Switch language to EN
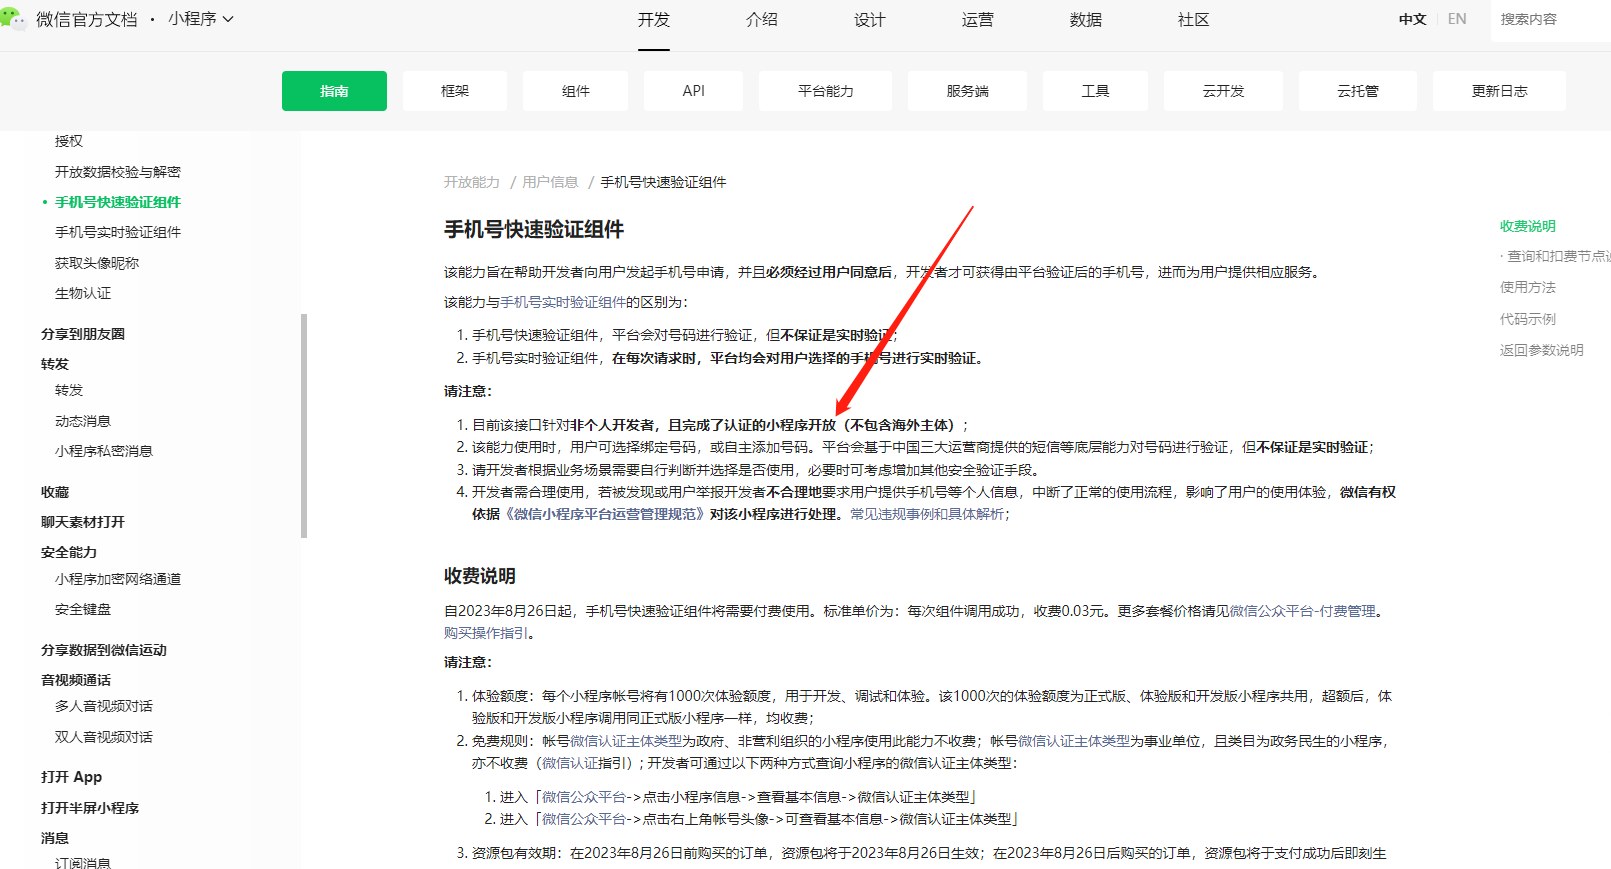 [1457, 19]
